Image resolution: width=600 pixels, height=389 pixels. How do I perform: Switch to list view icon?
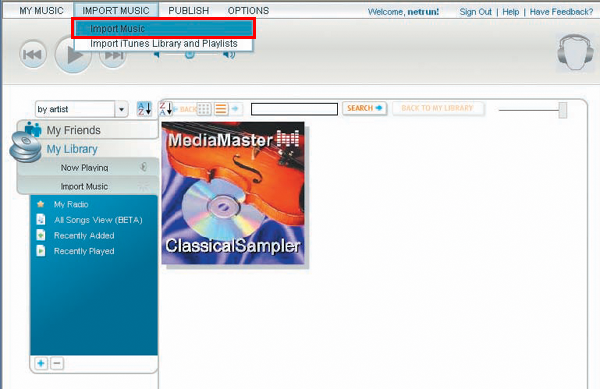tap(221, 109)
